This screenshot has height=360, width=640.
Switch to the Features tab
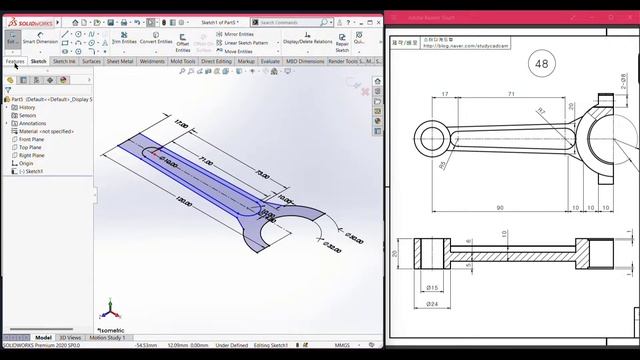pos(15,61)
